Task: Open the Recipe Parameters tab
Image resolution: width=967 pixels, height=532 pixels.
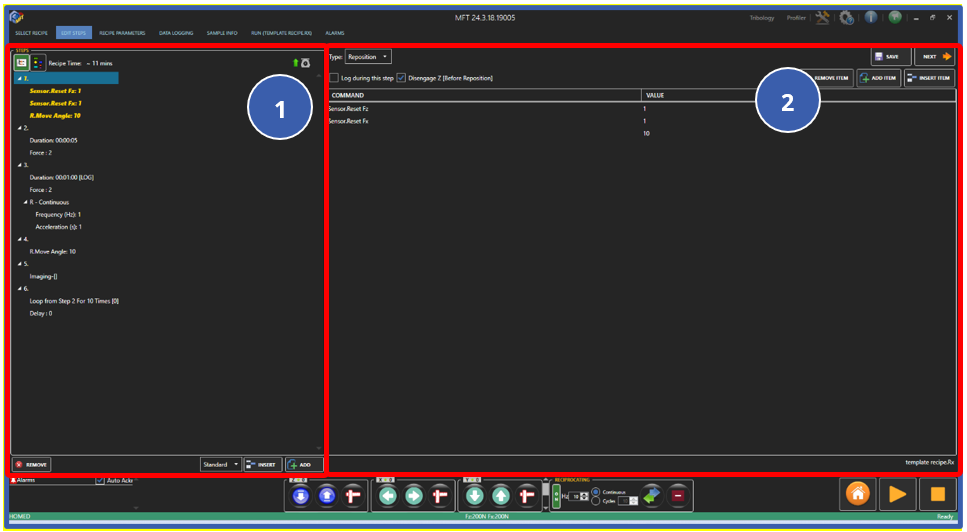Action: click(x=122, y=33)
